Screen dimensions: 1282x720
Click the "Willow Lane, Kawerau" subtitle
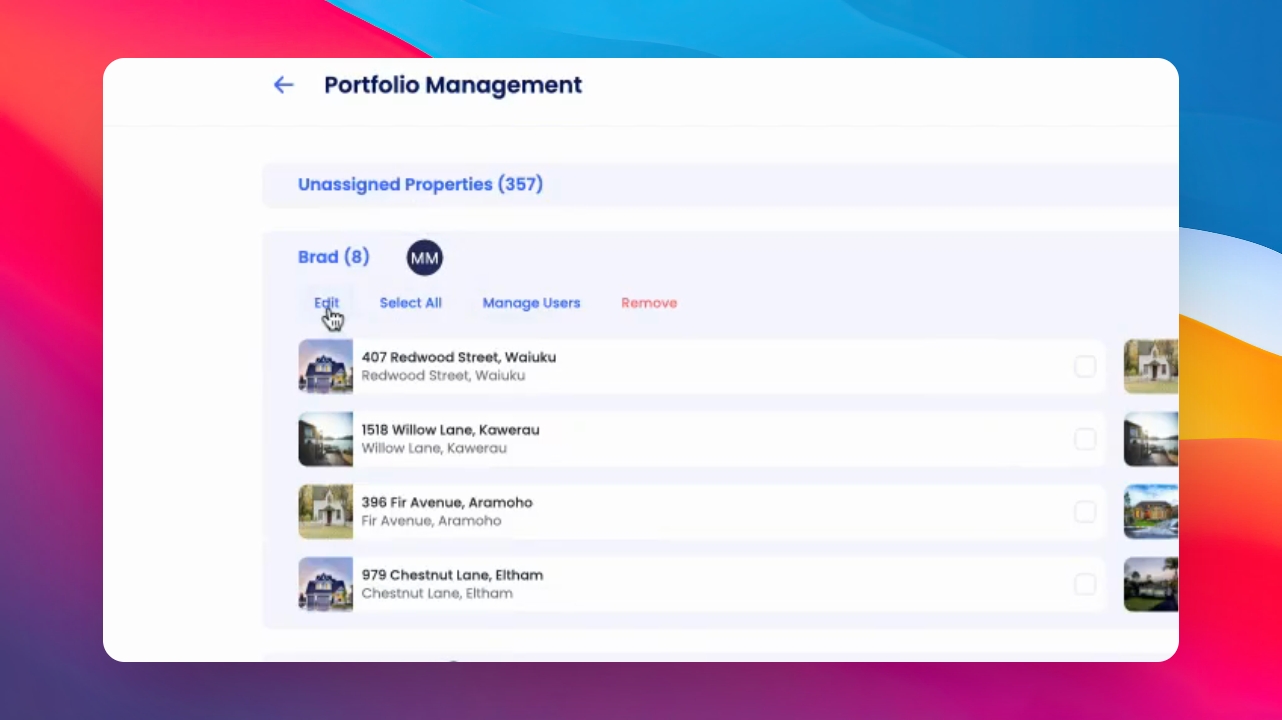[x=434, y=448]
